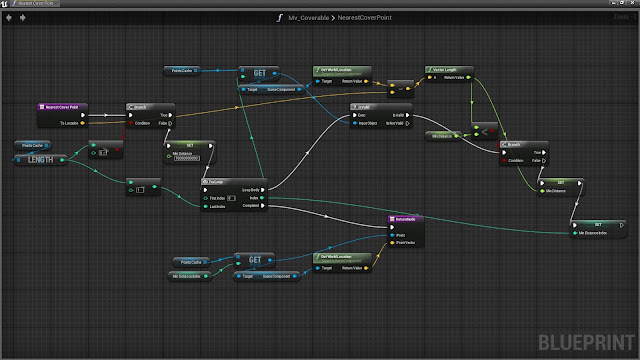Image resolution: width=640 pixels, height=360 pixels.
Task: Click the forward navigation arrow
Action: click(x=23, y=18)
